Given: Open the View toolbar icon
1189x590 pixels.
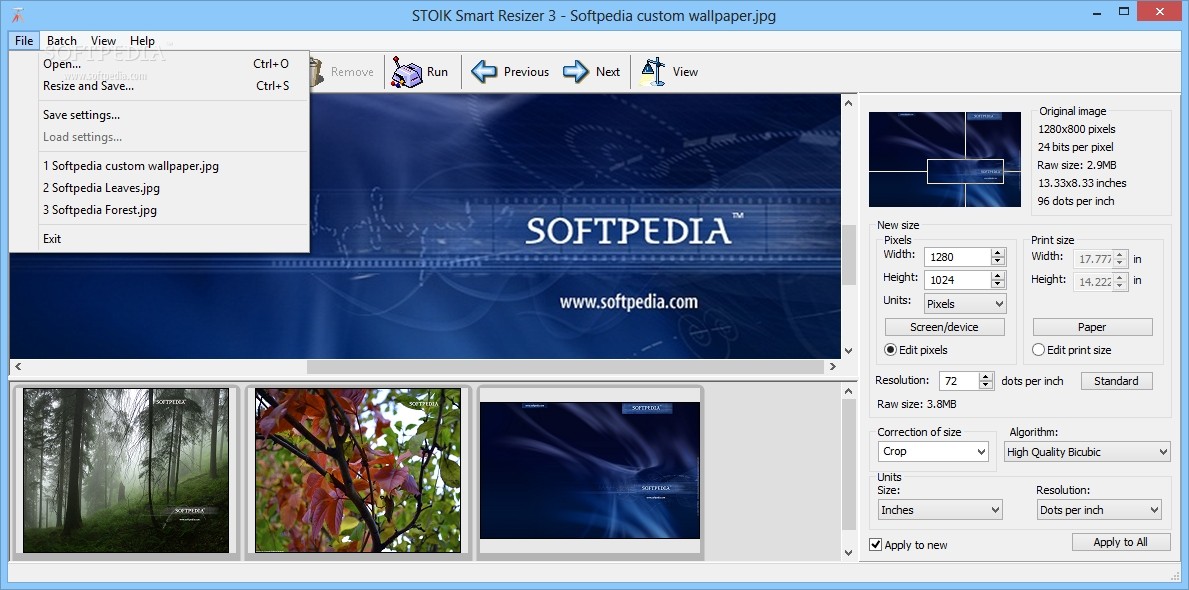Looking at the screenshot, I should [x=652, y=72].
